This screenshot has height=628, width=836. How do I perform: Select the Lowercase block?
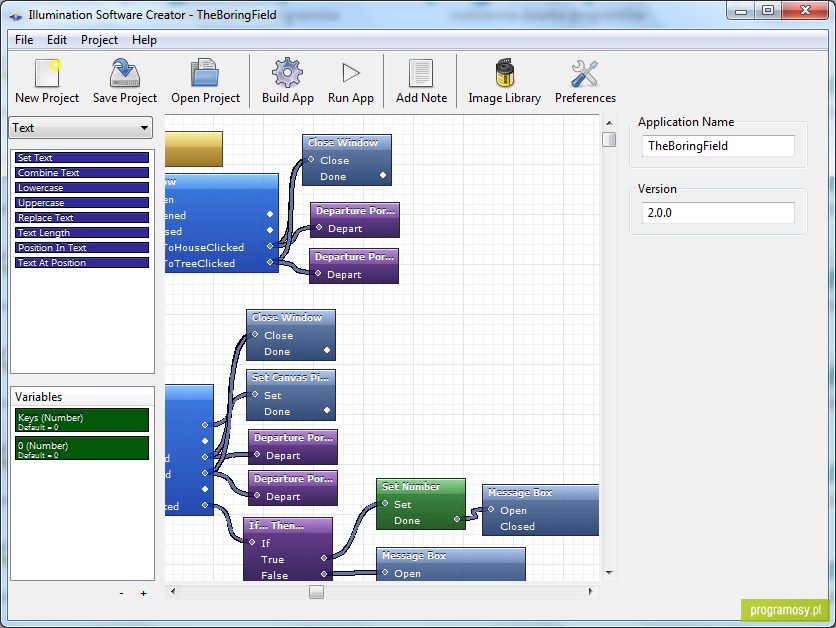[82, 188]
